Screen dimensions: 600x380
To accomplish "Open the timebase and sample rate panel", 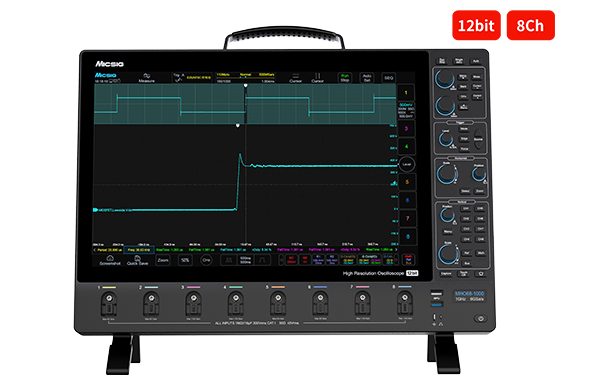I will tap(245, 78).
